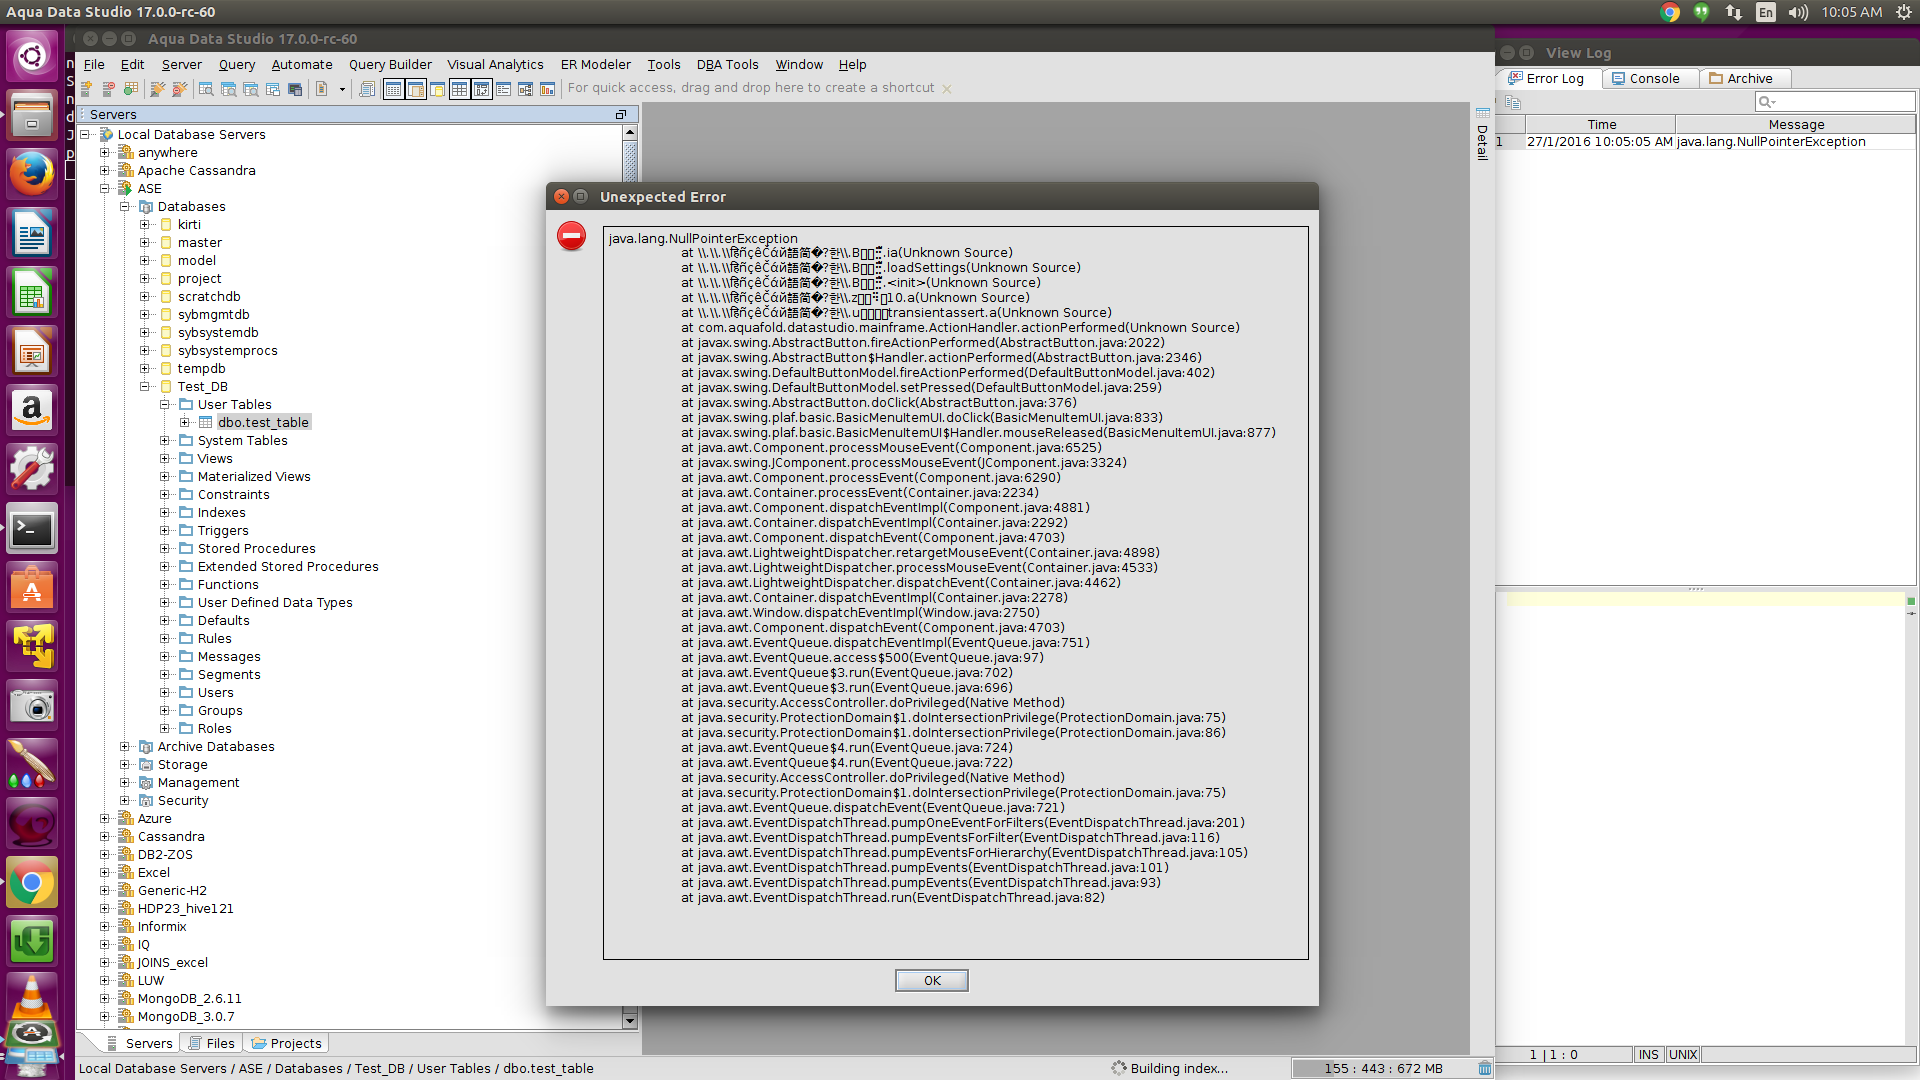
Task: Open the Amazon launcher in the dock
Action: (x=32, y=410)
